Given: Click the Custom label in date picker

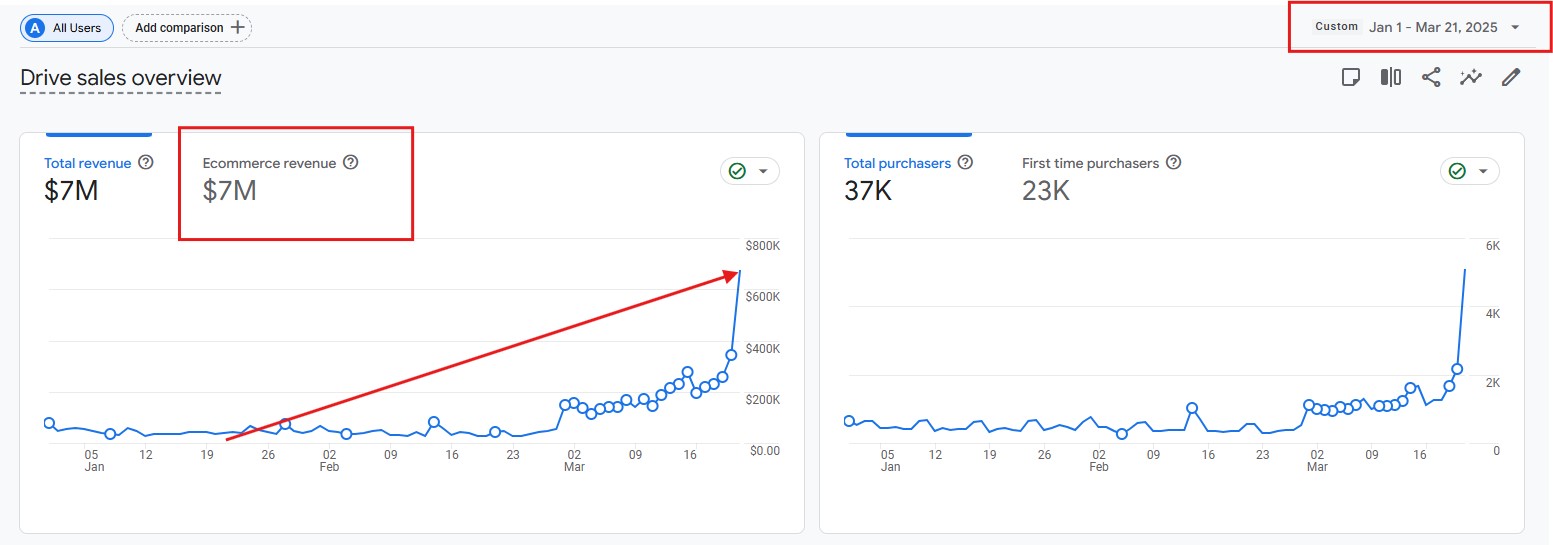Looking at the screenshot, I should (x=1336, y=27).
